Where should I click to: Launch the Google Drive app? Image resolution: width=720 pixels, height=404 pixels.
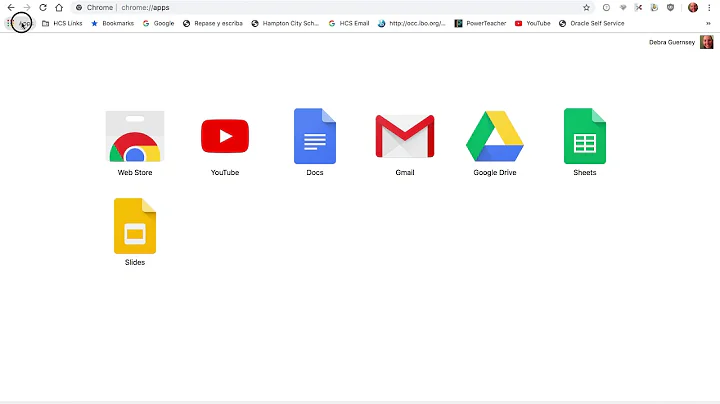pyautogui.click(x=495, y=143)
